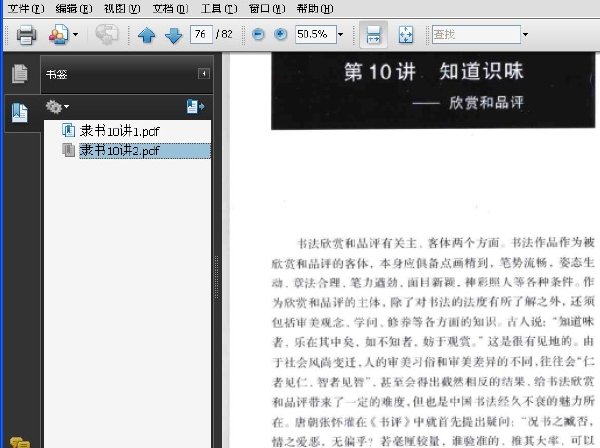Select bookmark 隶书10讲2.pdf
600x448 pixels.
click(145, 151)
